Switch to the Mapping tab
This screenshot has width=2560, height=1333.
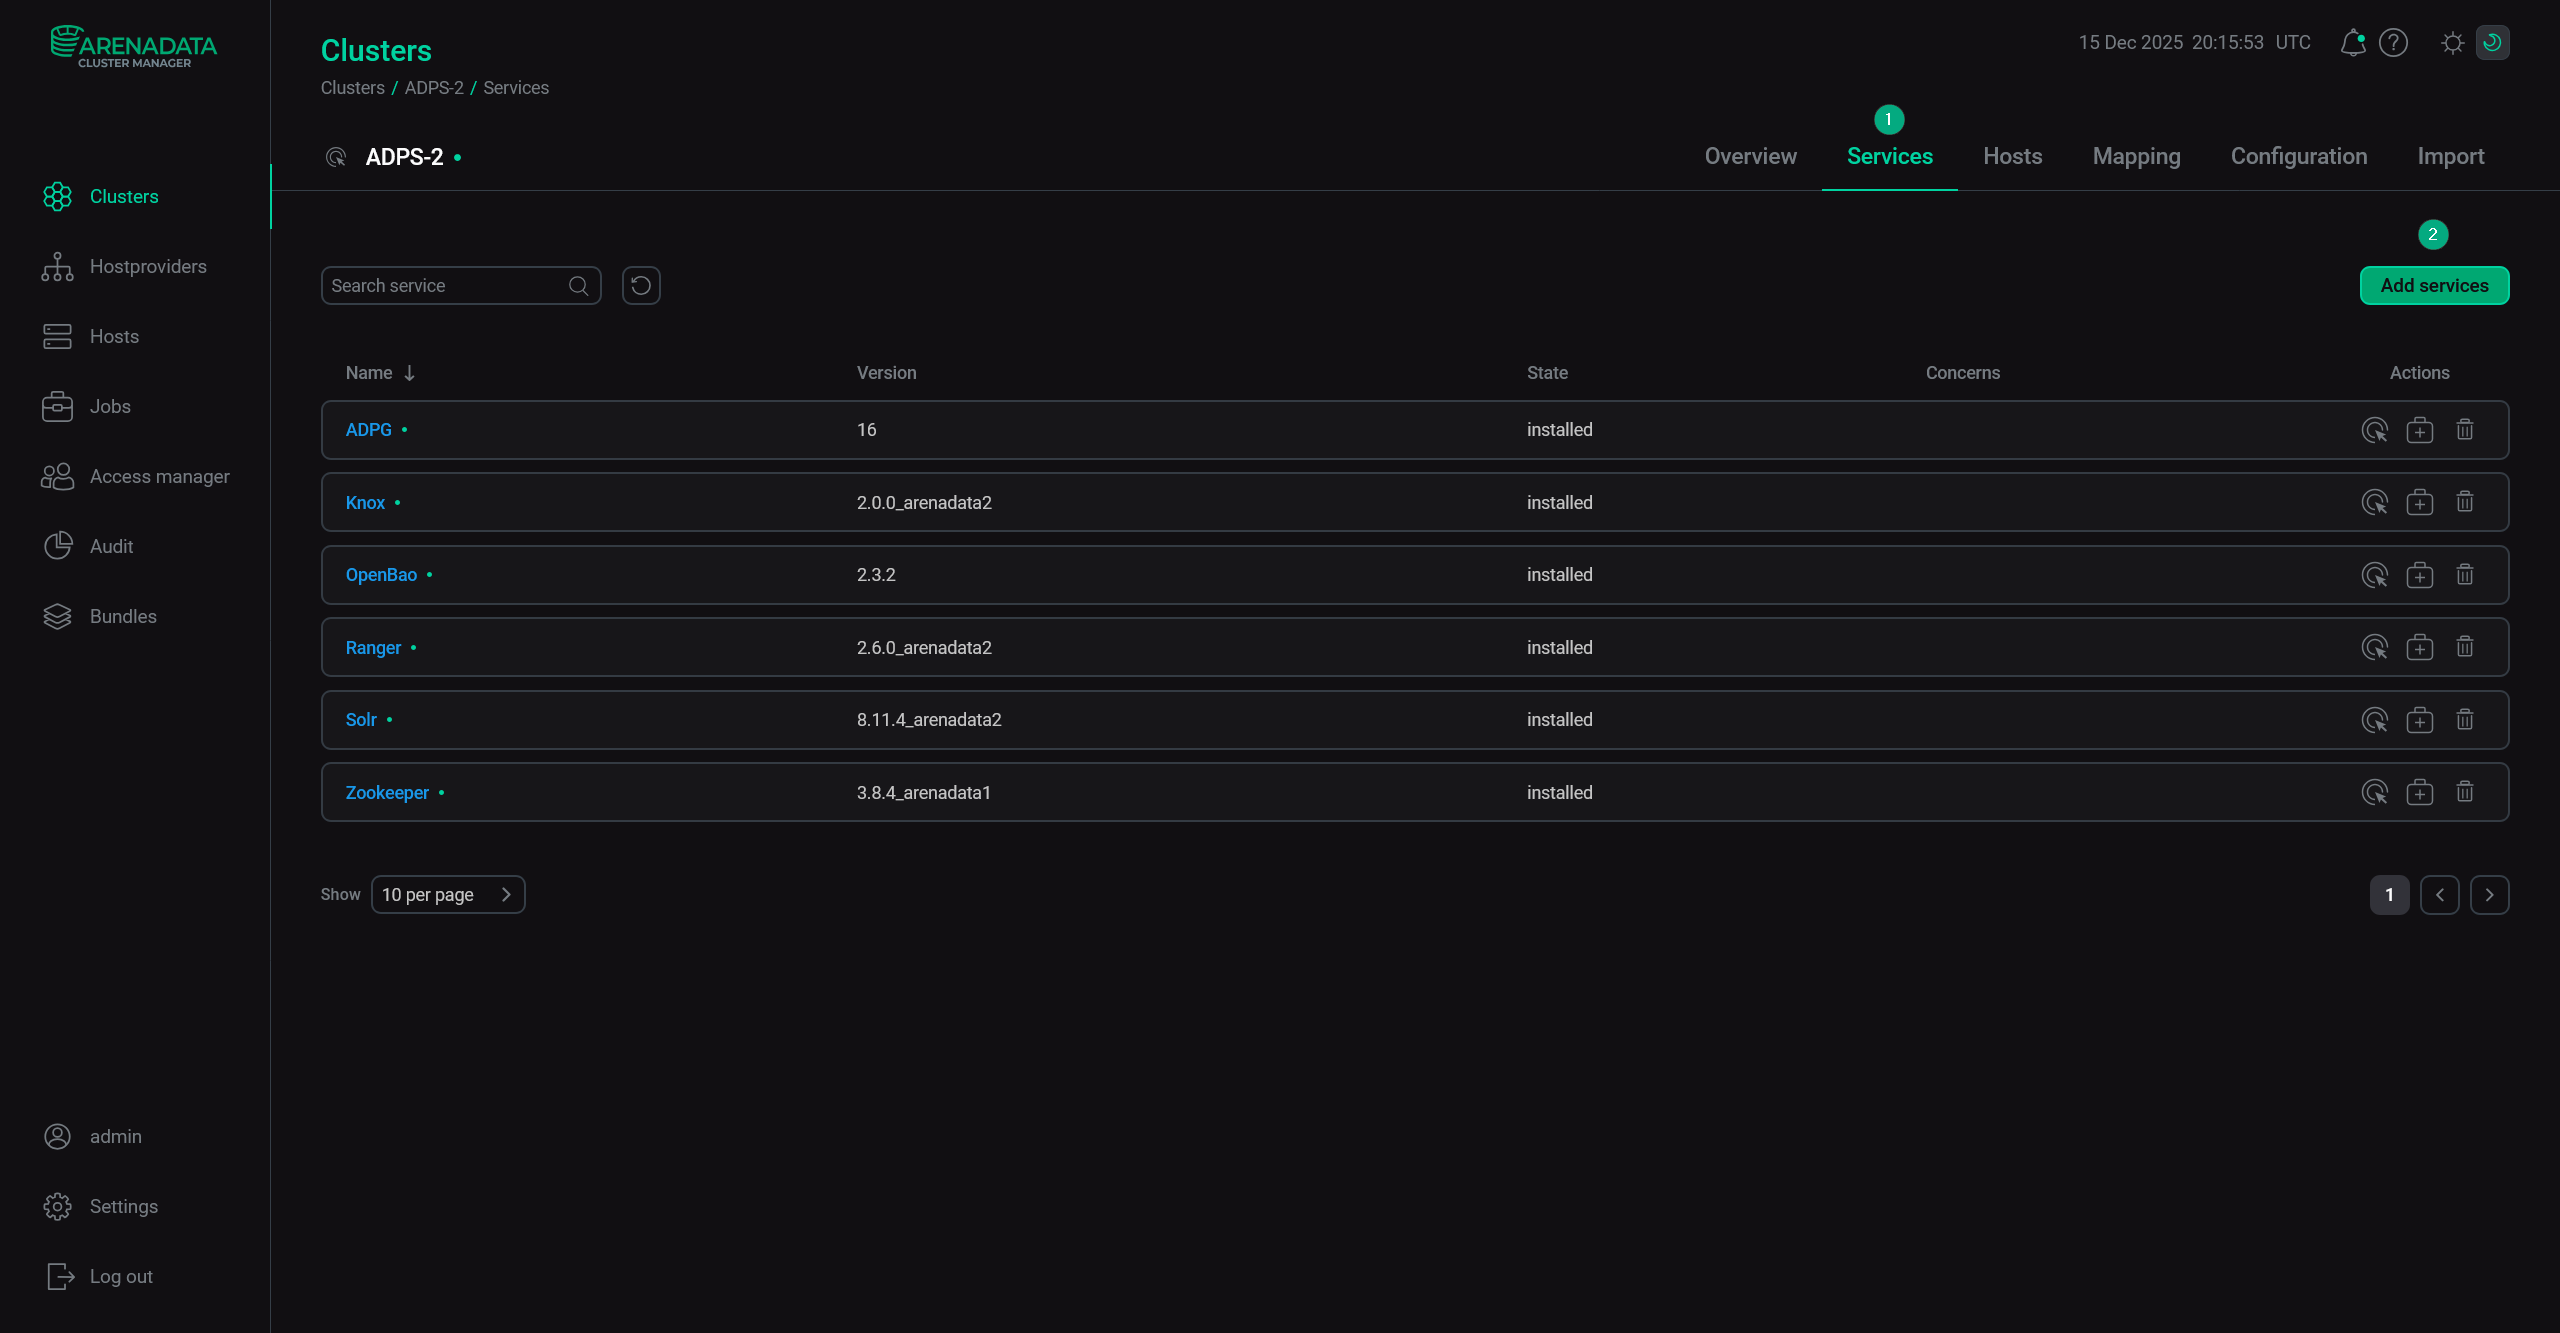[x=2136, y=156]
